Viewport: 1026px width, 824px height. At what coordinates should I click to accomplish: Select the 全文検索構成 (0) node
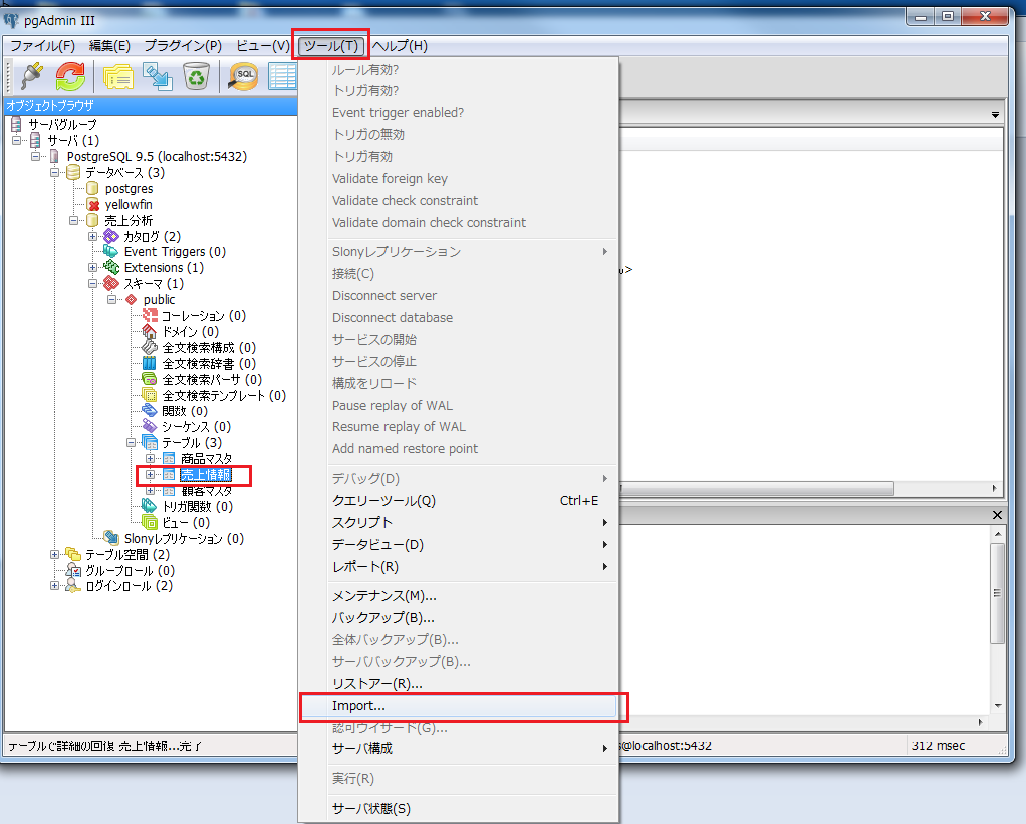(x=209, y=348)
